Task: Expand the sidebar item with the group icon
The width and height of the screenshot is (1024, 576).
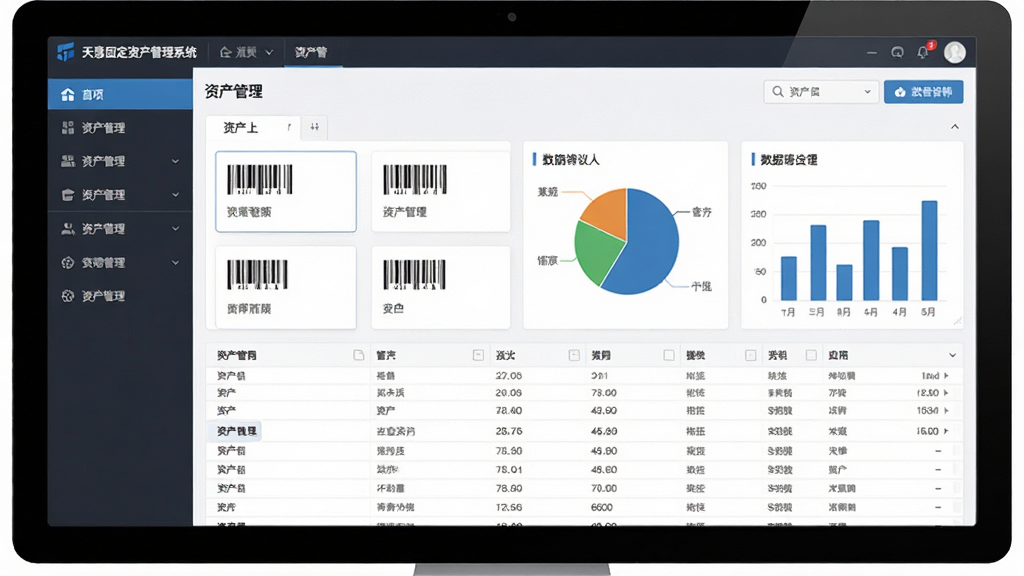Action: click(175, 161)
